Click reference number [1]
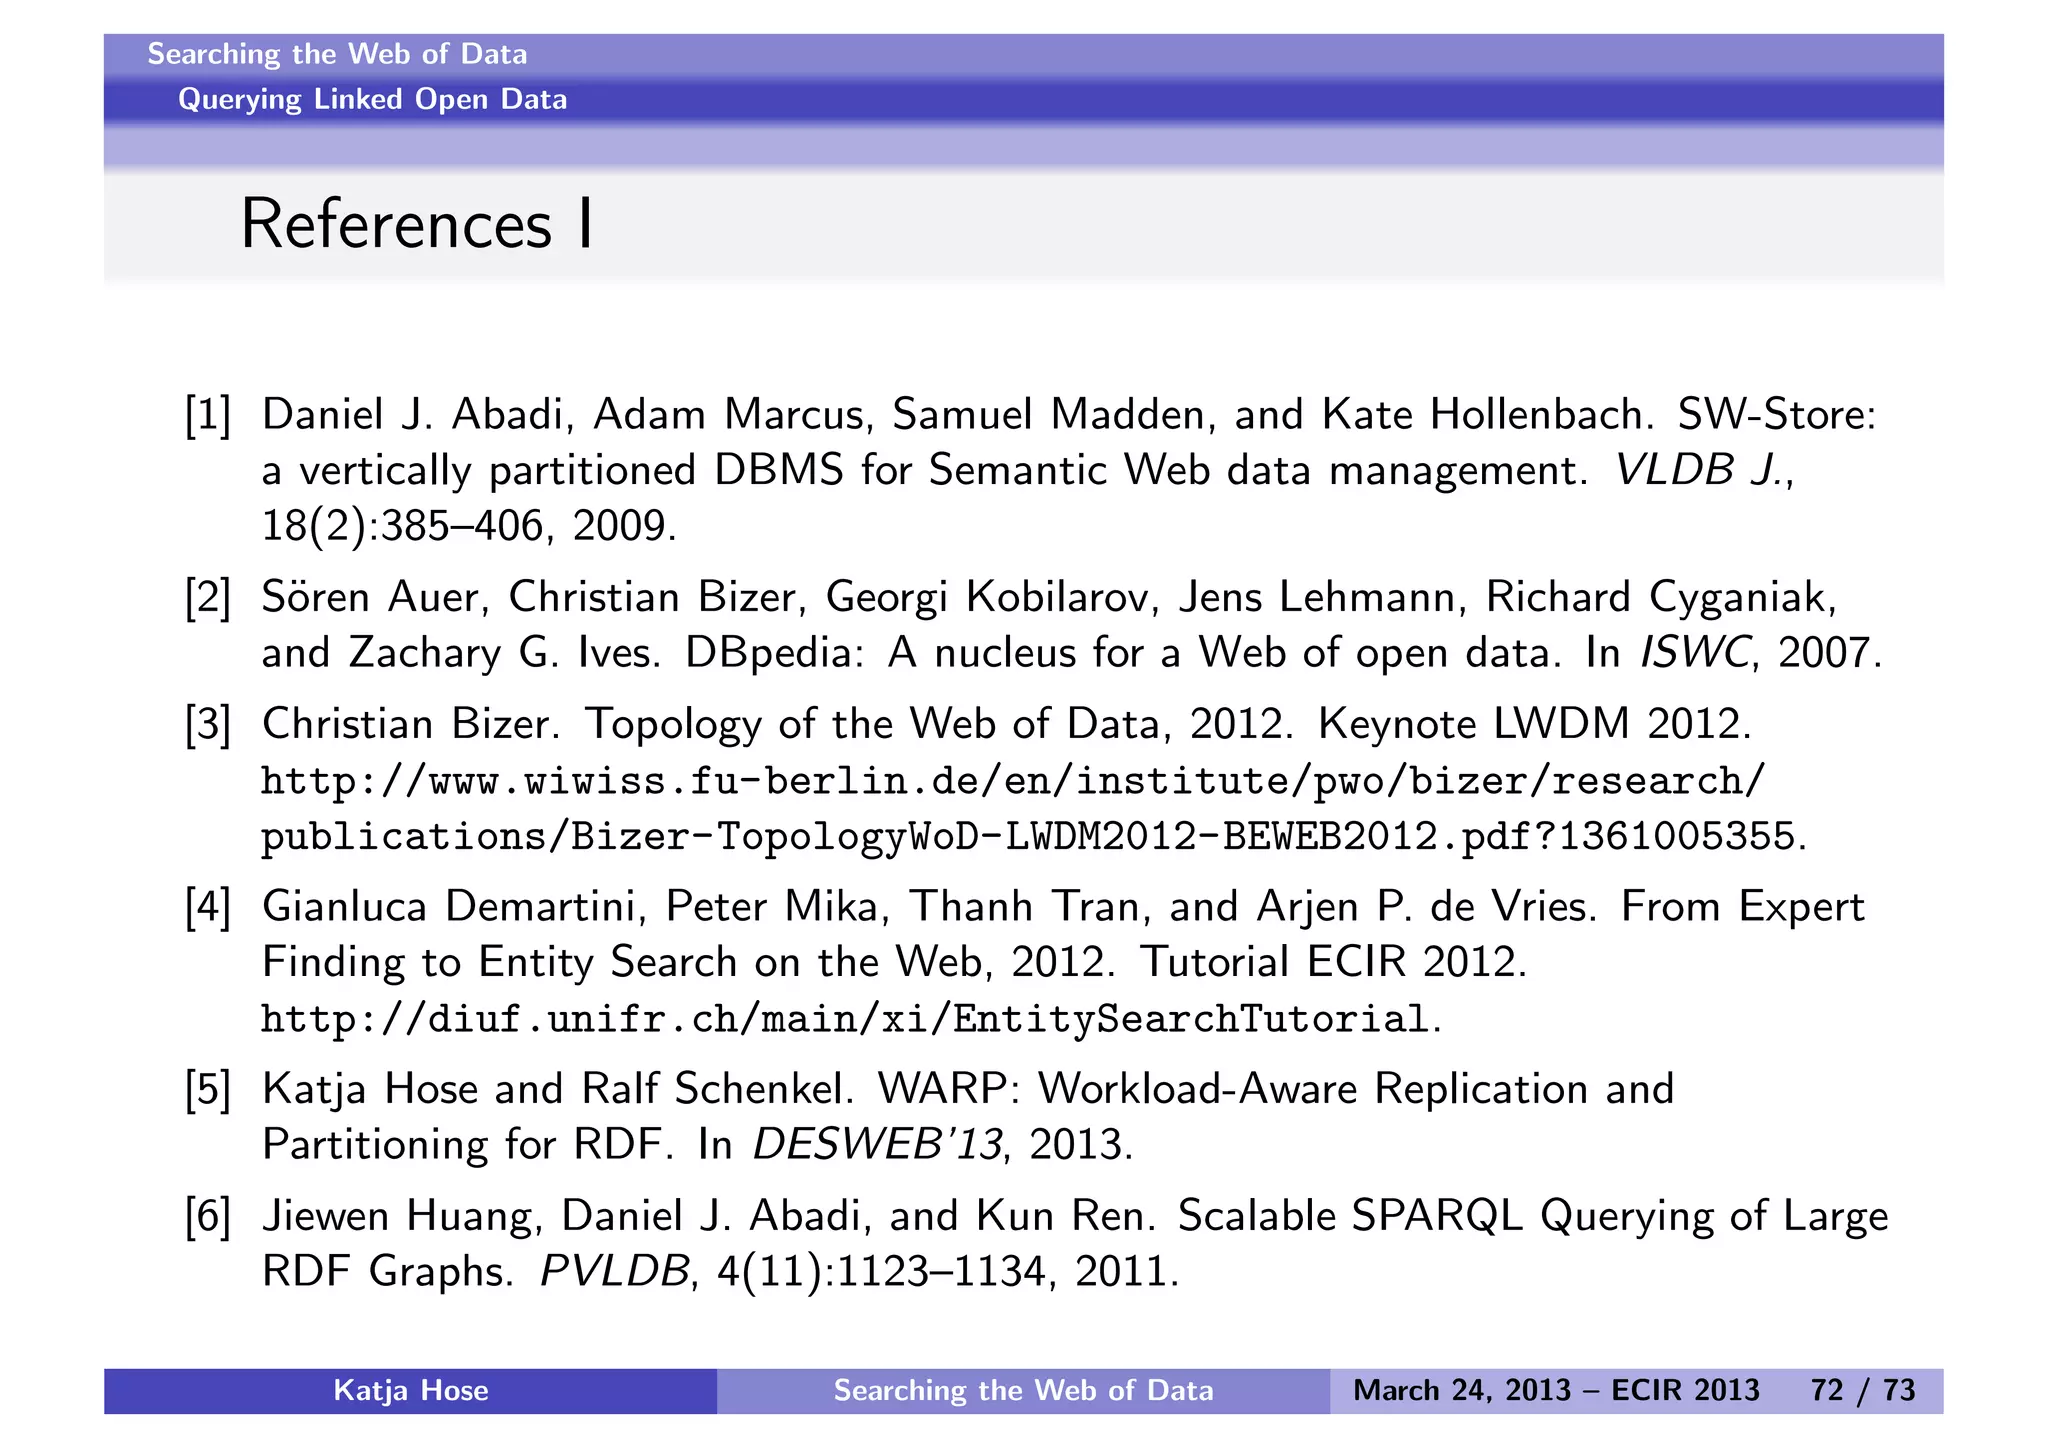The width and height of the screenshot is (2048, 1448). pyautogui.click(x=208, y=414)
